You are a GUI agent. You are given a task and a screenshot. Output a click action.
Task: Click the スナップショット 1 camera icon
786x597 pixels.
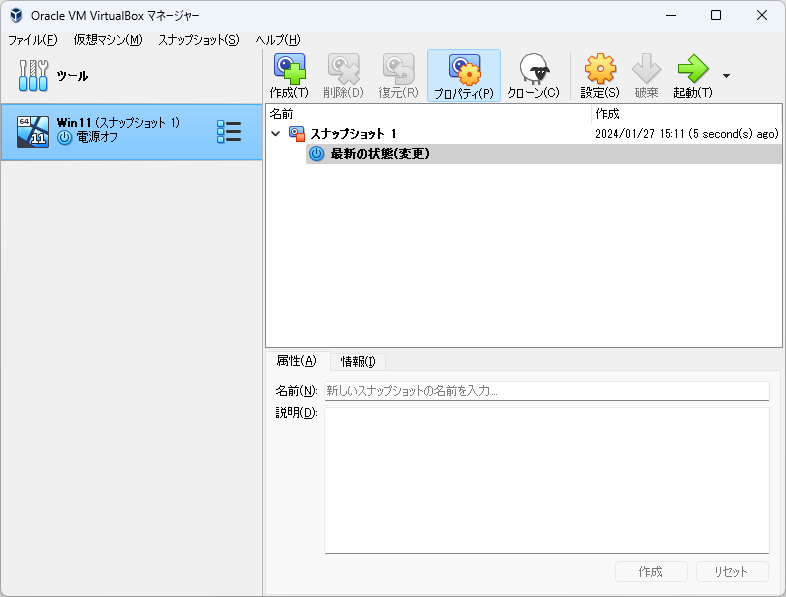pyautogui.click(x=297, y=134)
